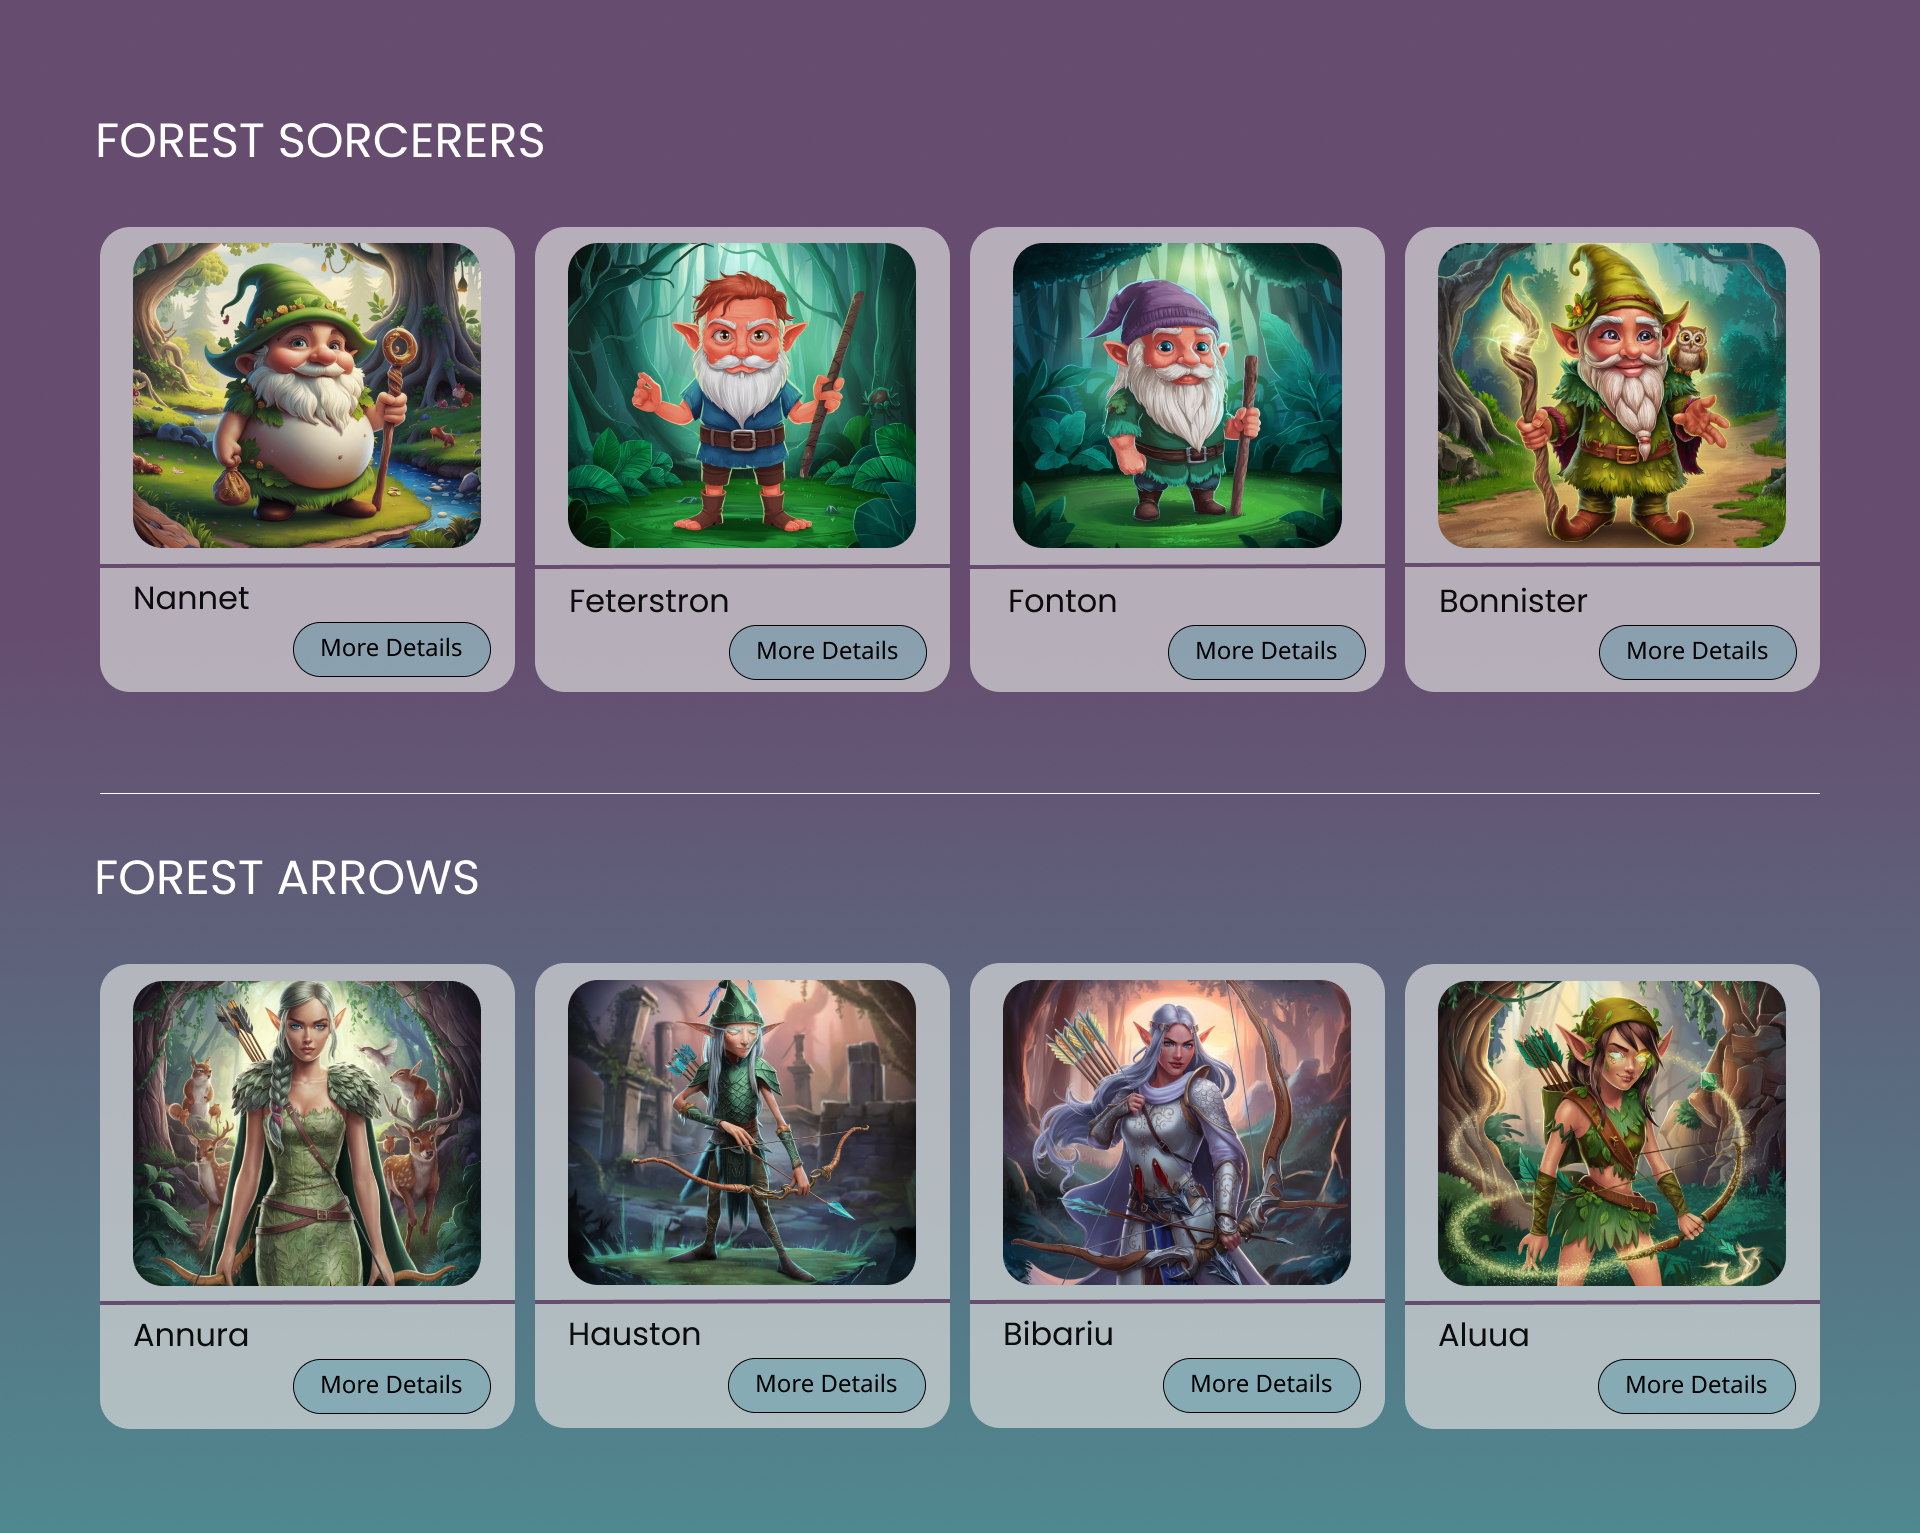Open More Details for Fonton
Screen dimensions: 1920x1533
point(1267,652)
